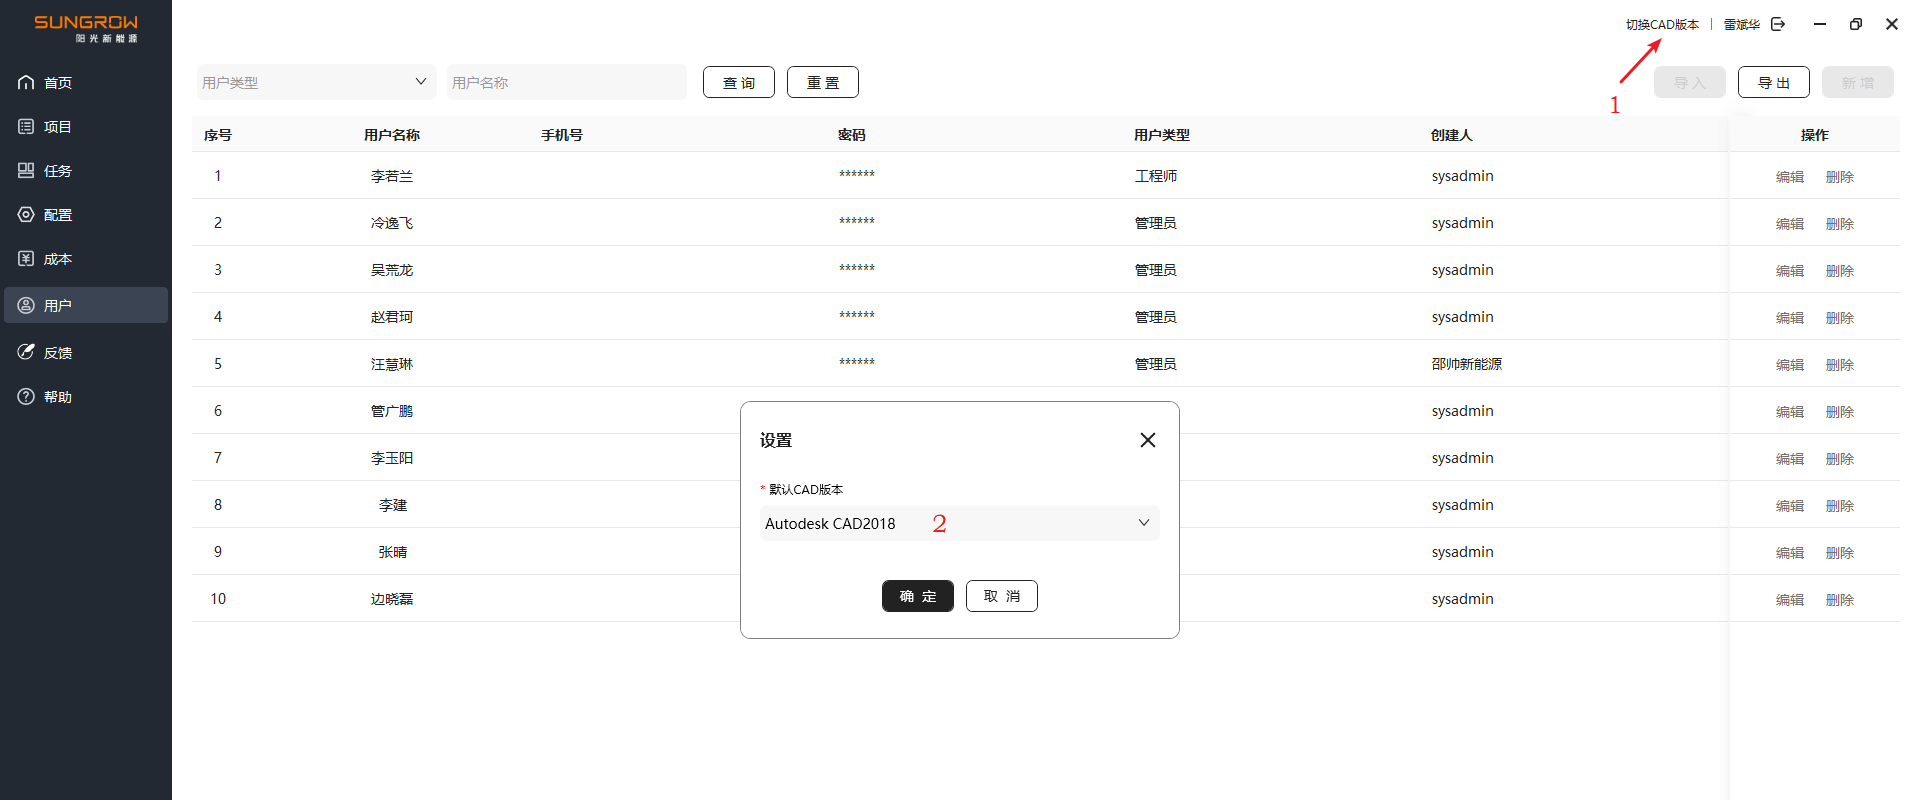The width and height of the screenshot is (1920, 800).
Task: Click the 查询 search button
Action: (738, 82)
